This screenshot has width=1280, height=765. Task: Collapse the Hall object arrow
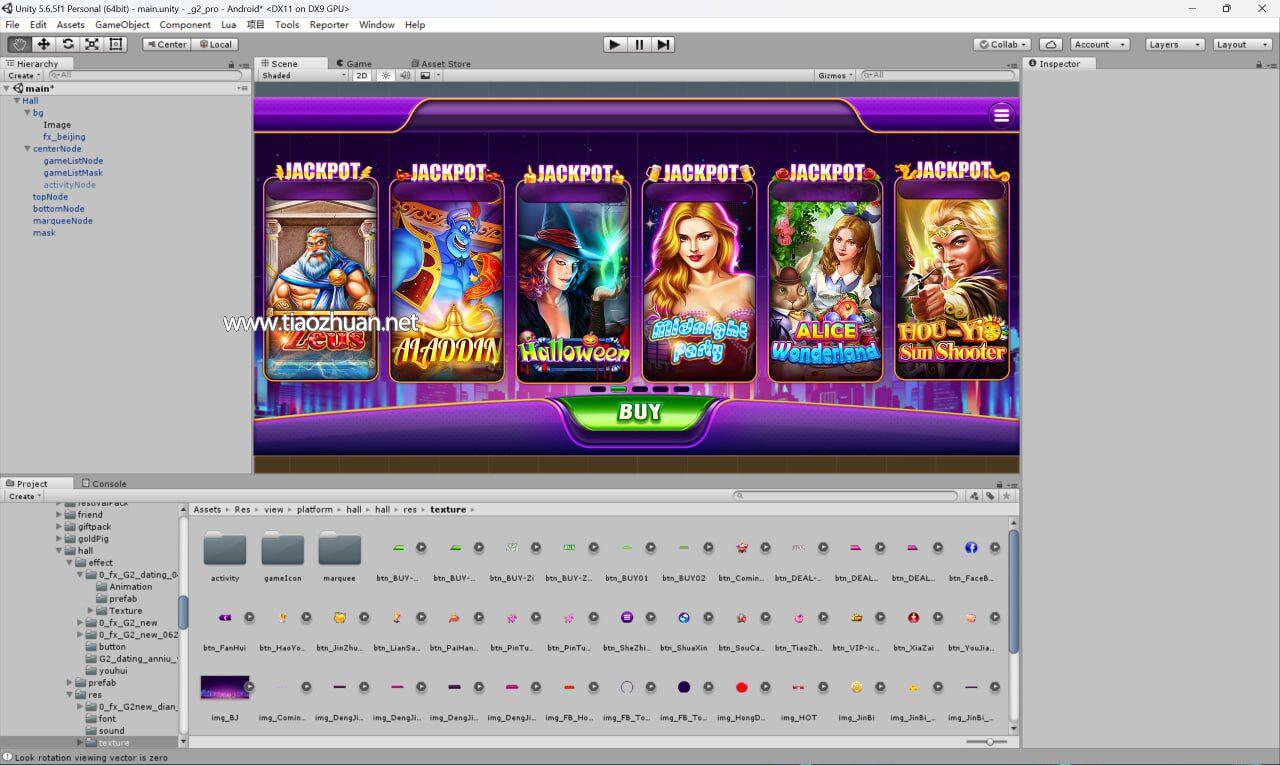tap(17, 100)
